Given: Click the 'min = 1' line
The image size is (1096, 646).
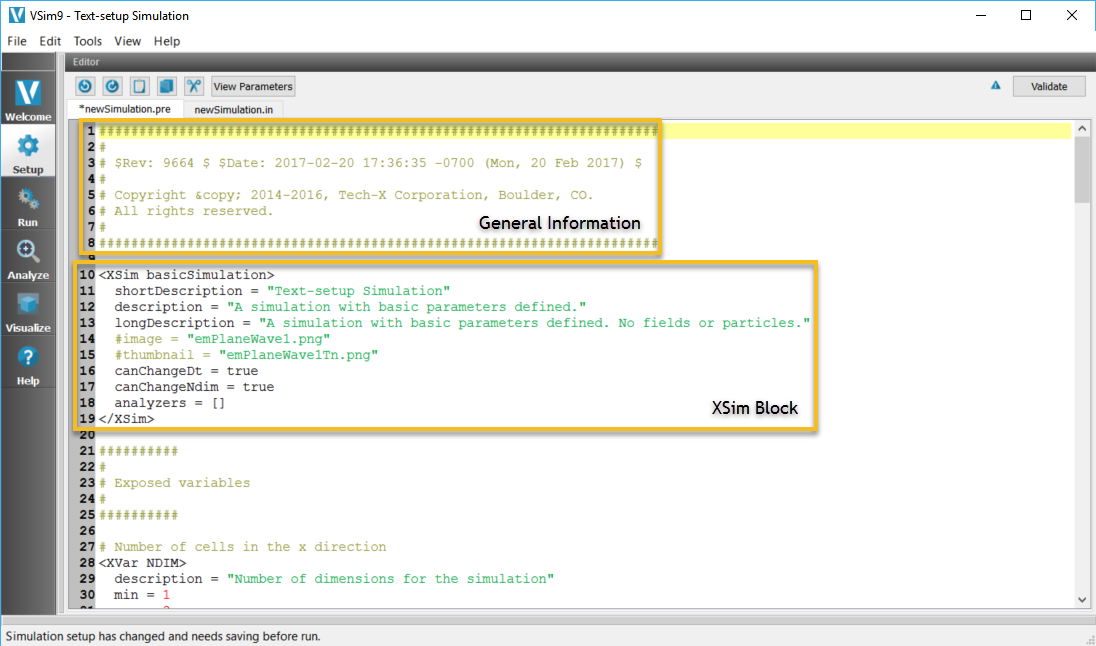Looking at the screenshot, I should coord(142,595).
